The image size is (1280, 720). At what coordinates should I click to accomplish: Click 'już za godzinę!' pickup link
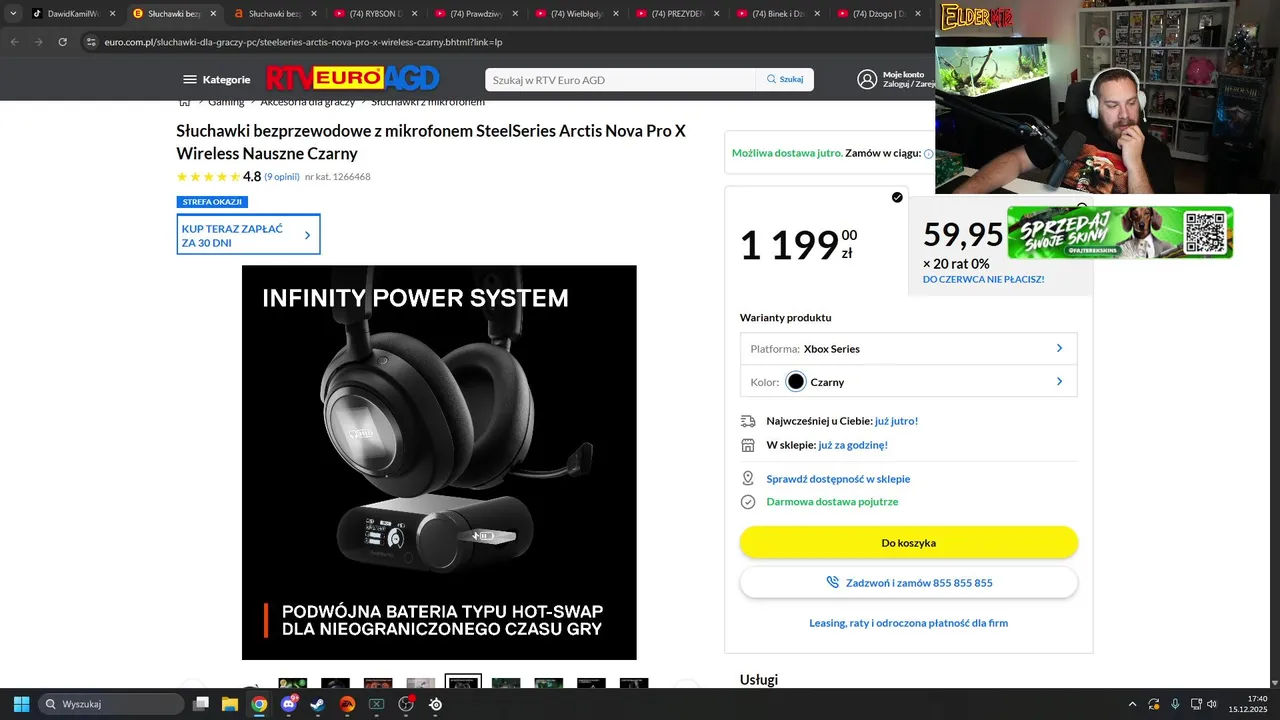click(x=853, y=445)
